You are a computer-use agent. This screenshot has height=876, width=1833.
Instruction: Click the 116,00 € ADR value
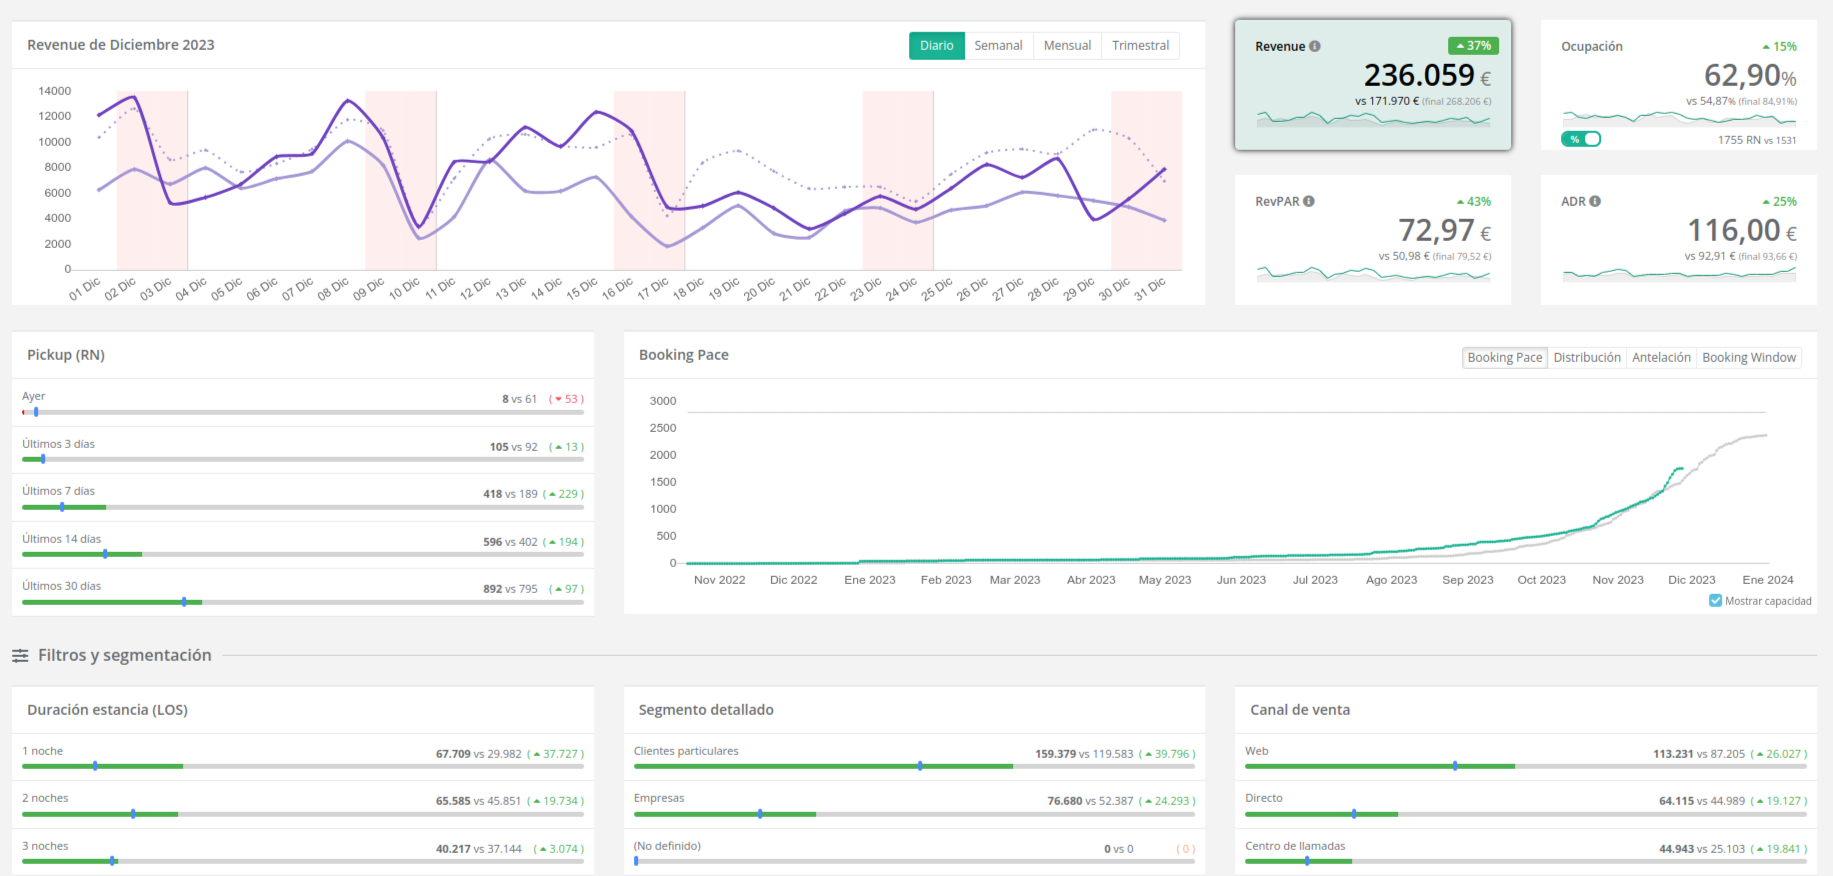(1742, 231)
